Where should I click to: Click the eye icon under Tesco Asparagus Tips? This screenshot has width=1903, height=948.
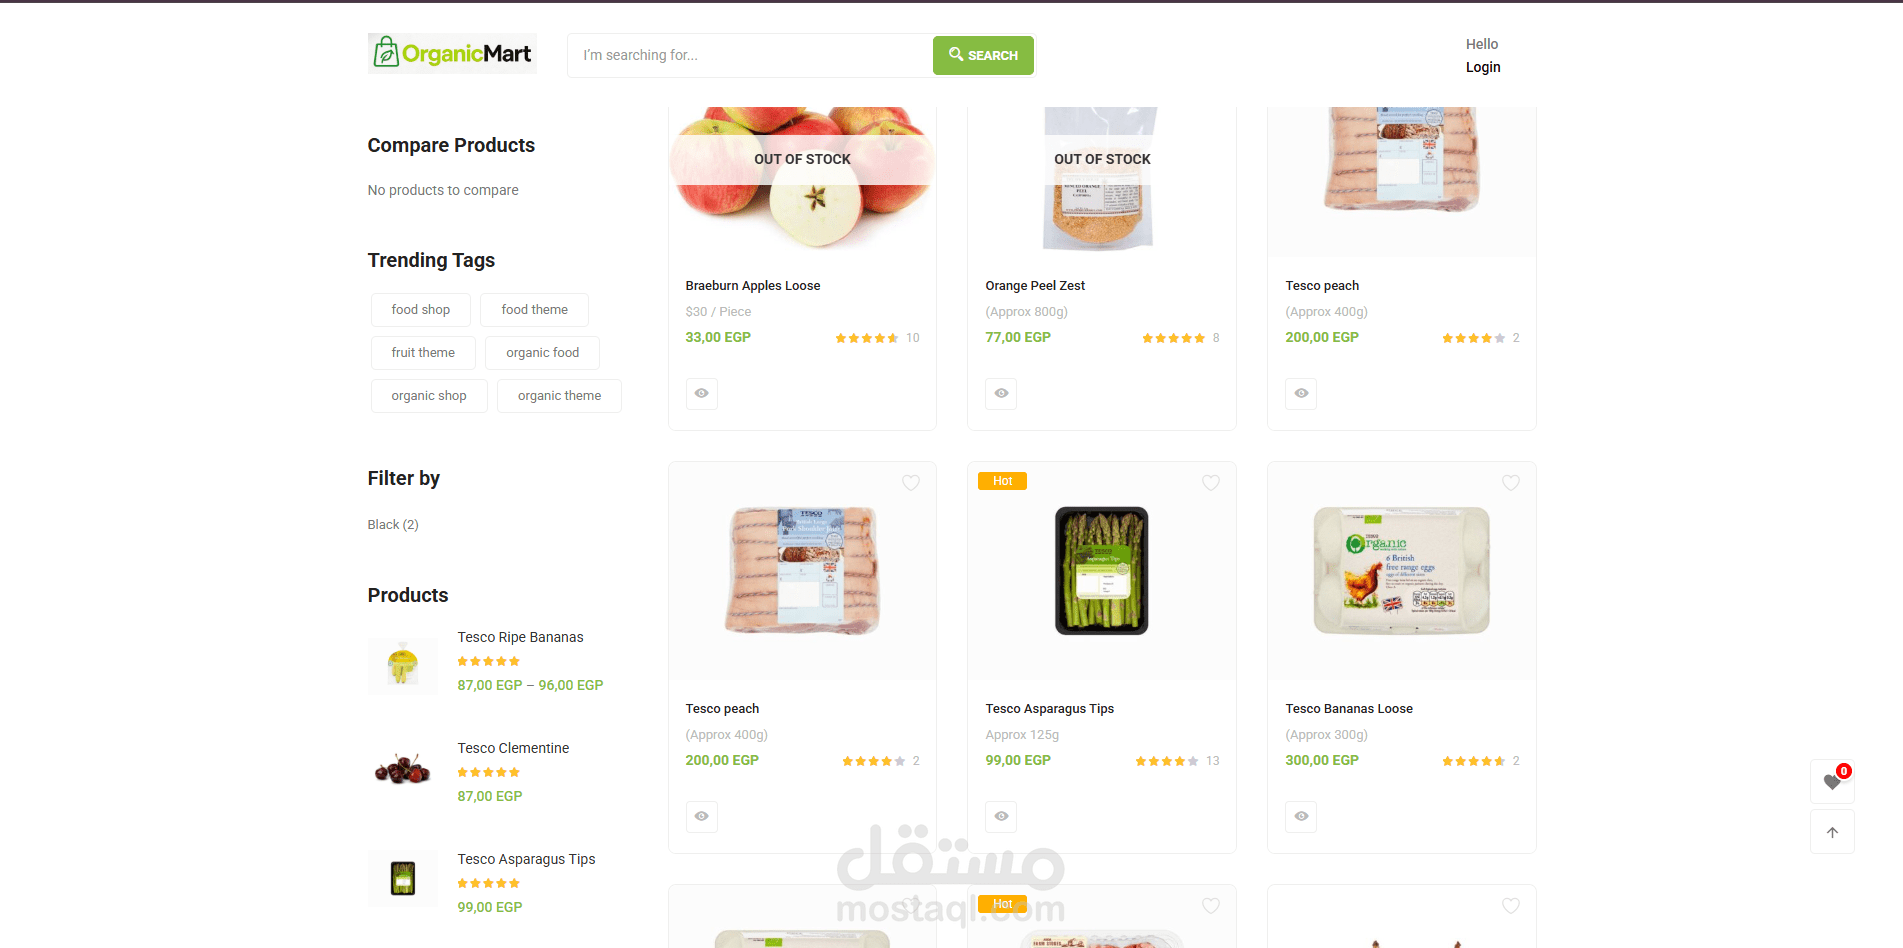pyautogui.click(x=1001, y=816)
